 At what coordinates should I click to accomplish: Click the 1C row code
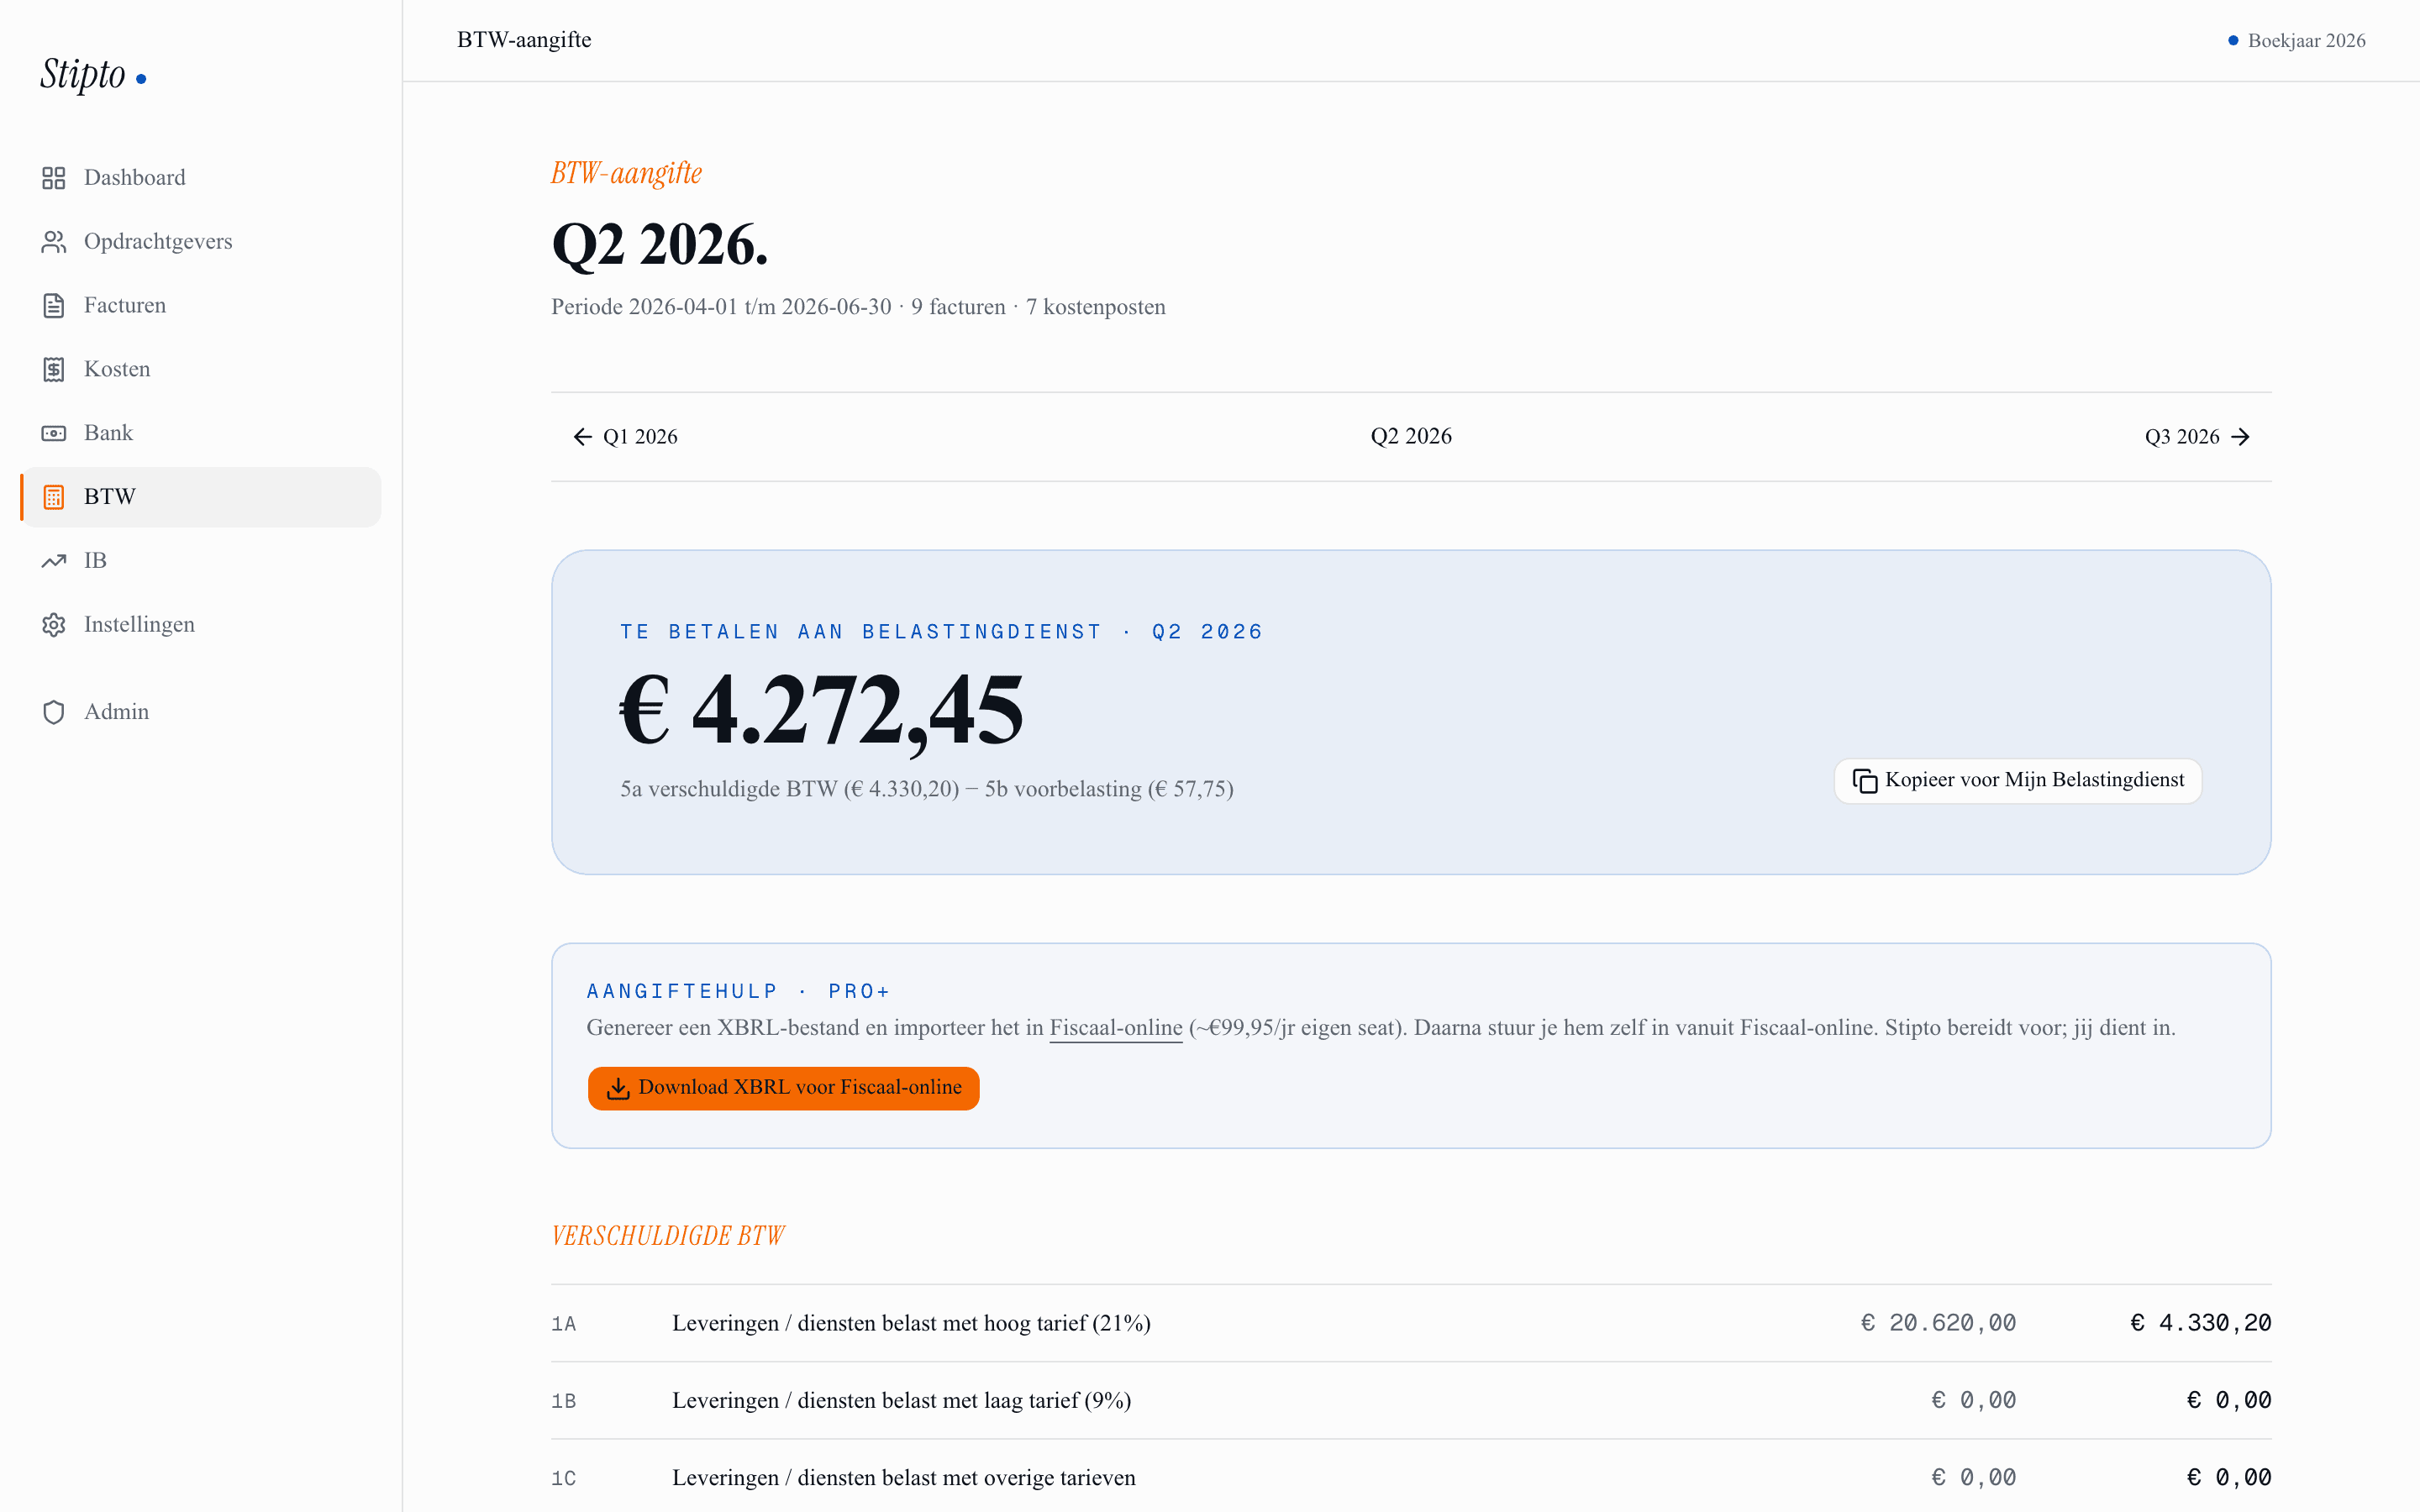564,1478
